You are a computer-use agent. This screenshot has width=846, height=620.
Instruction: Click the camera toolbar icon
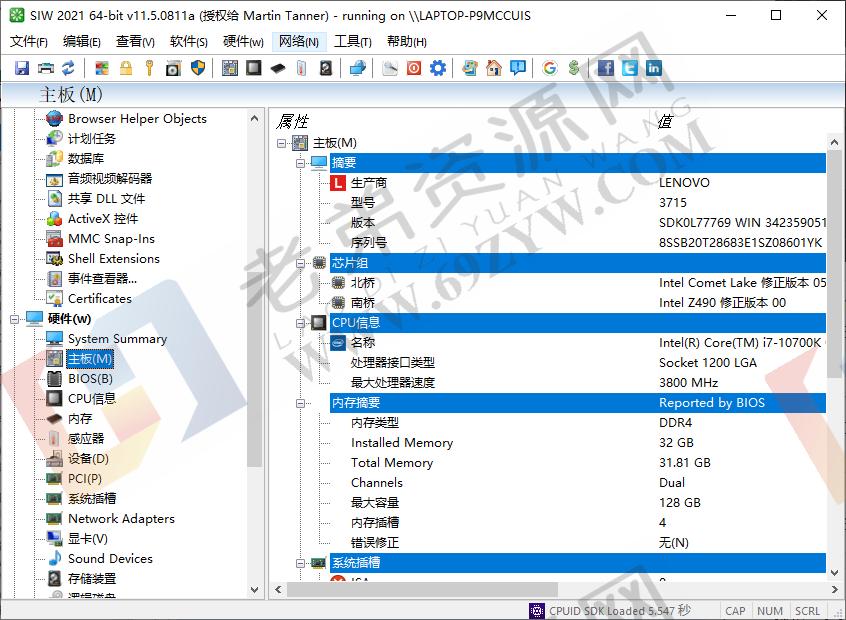[x=173, y=68]
